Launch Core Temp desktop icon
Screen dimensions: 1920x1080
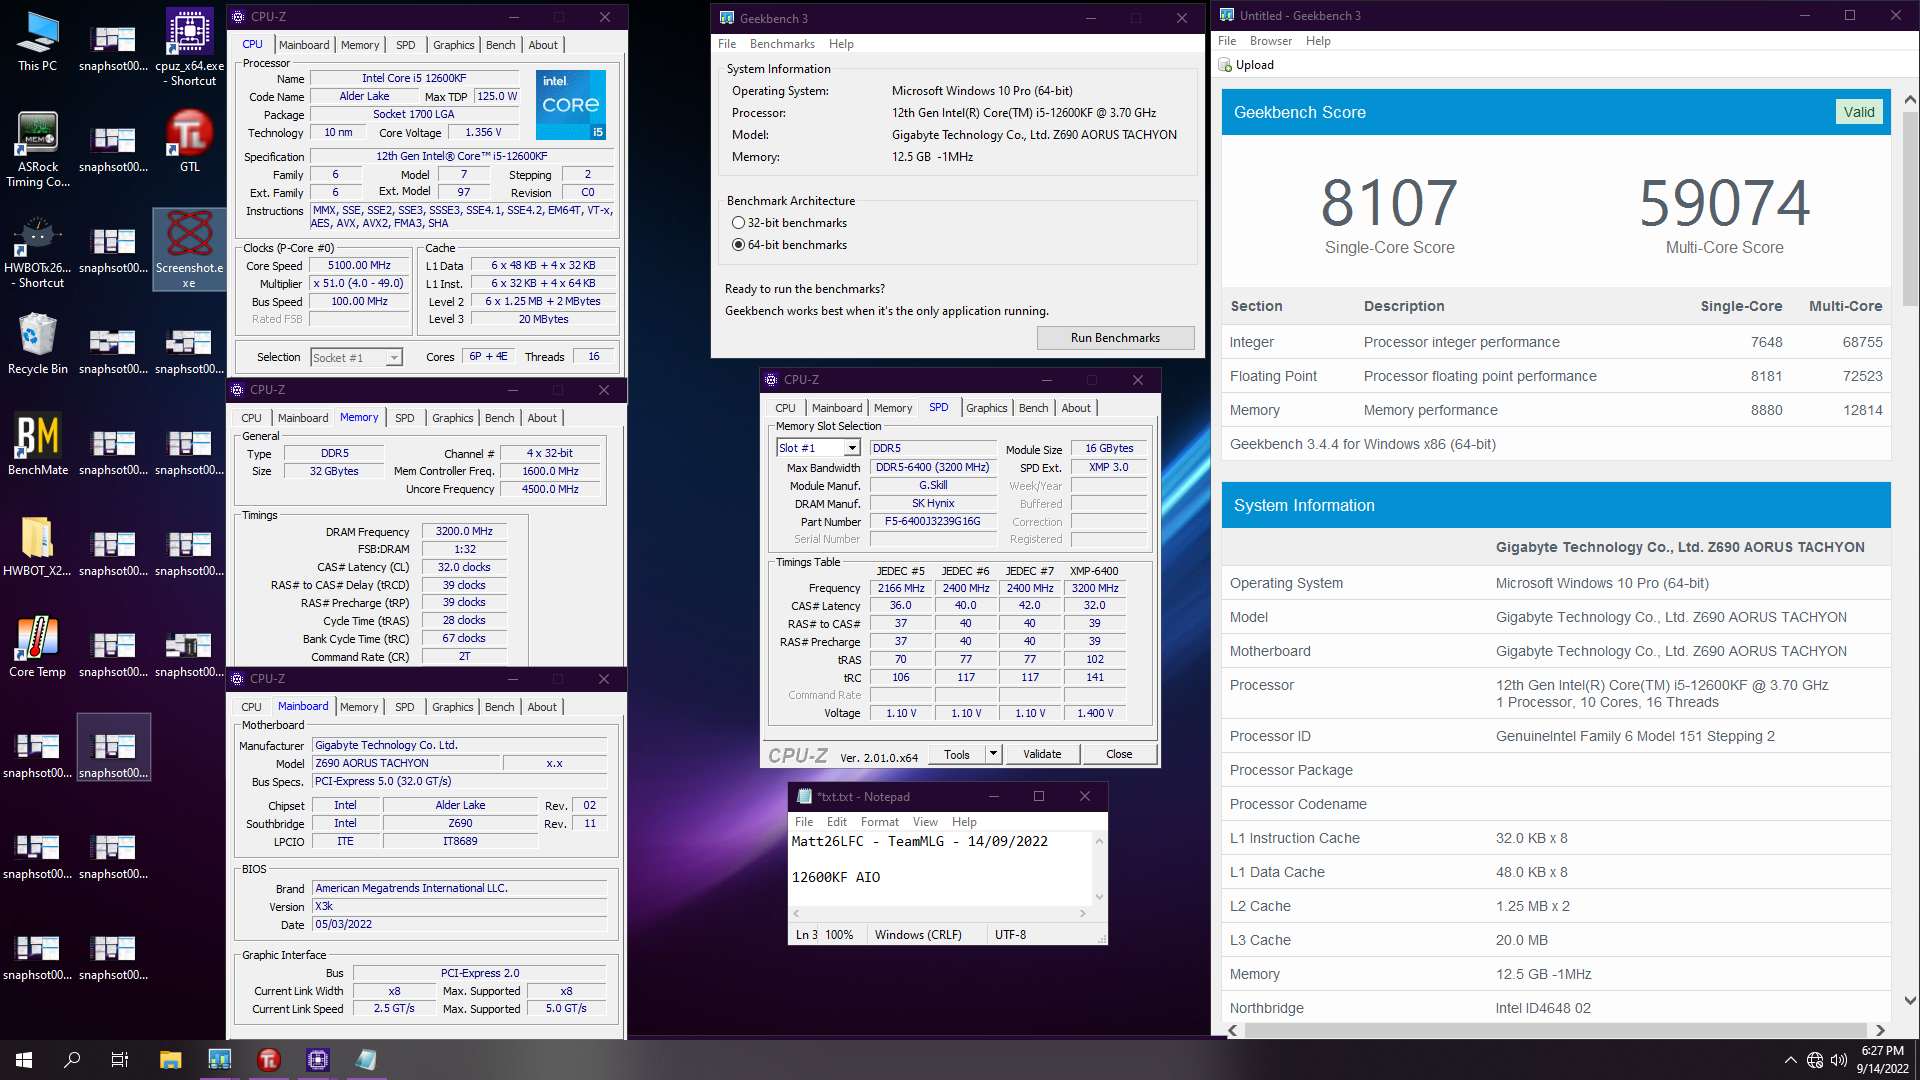tap(37, 646)
